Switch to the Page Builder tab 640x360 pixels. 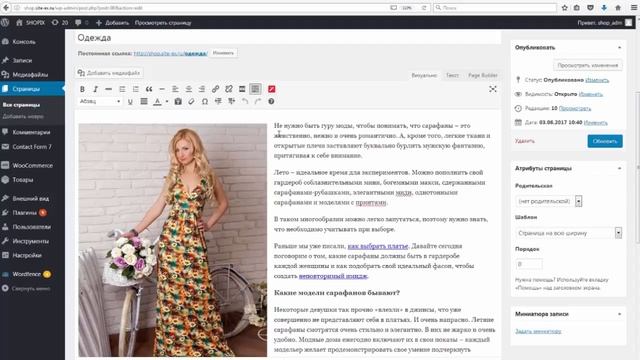click(482, 76)
